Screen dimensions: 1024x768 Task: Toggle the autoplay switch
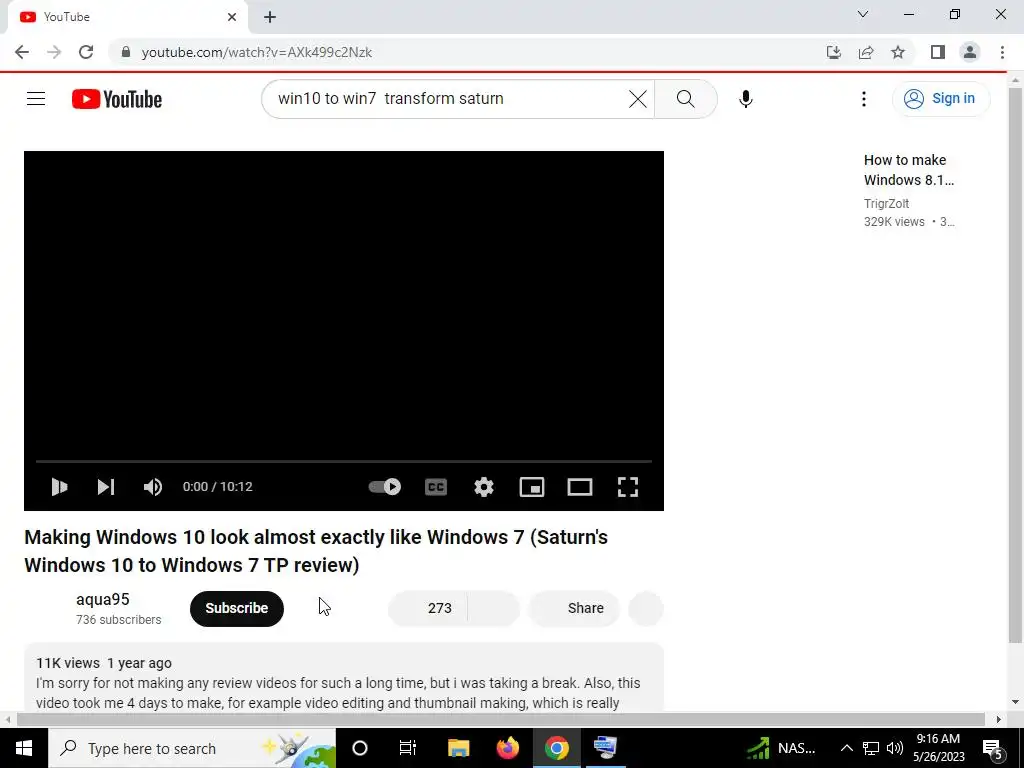click(385, 487)
